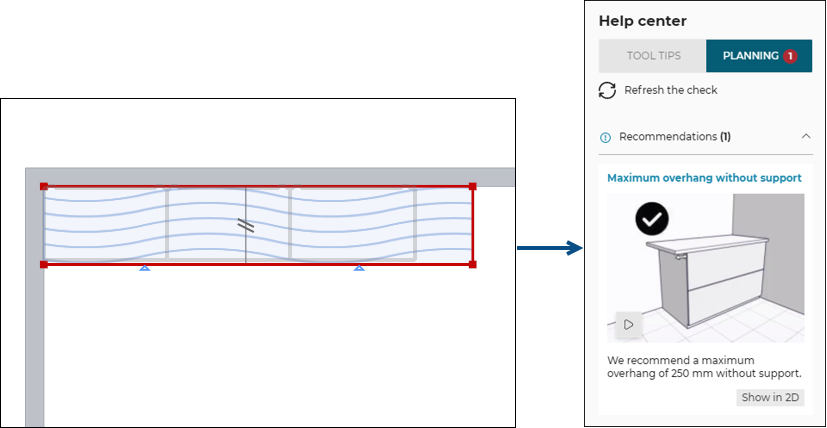Play the overhang recommendation video

tap(628, 324)
